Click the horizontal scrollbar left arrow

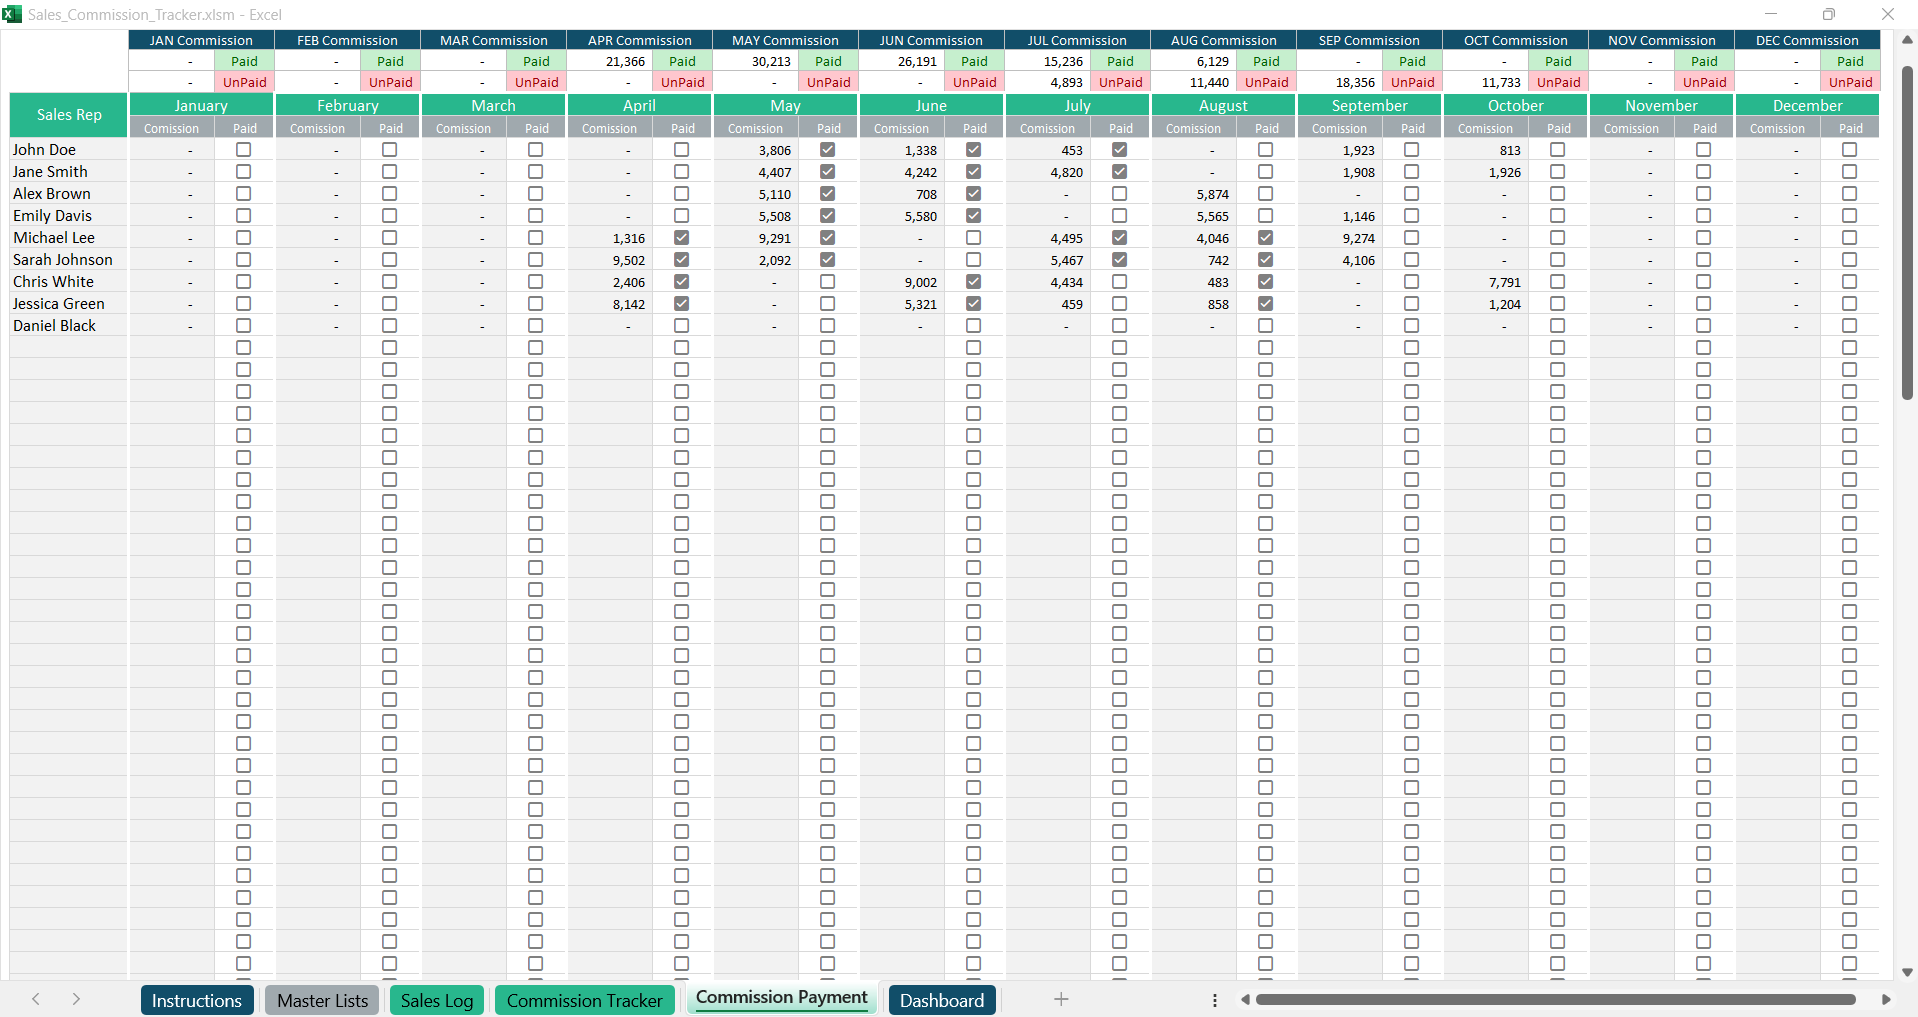(x=1245, y=1000)
